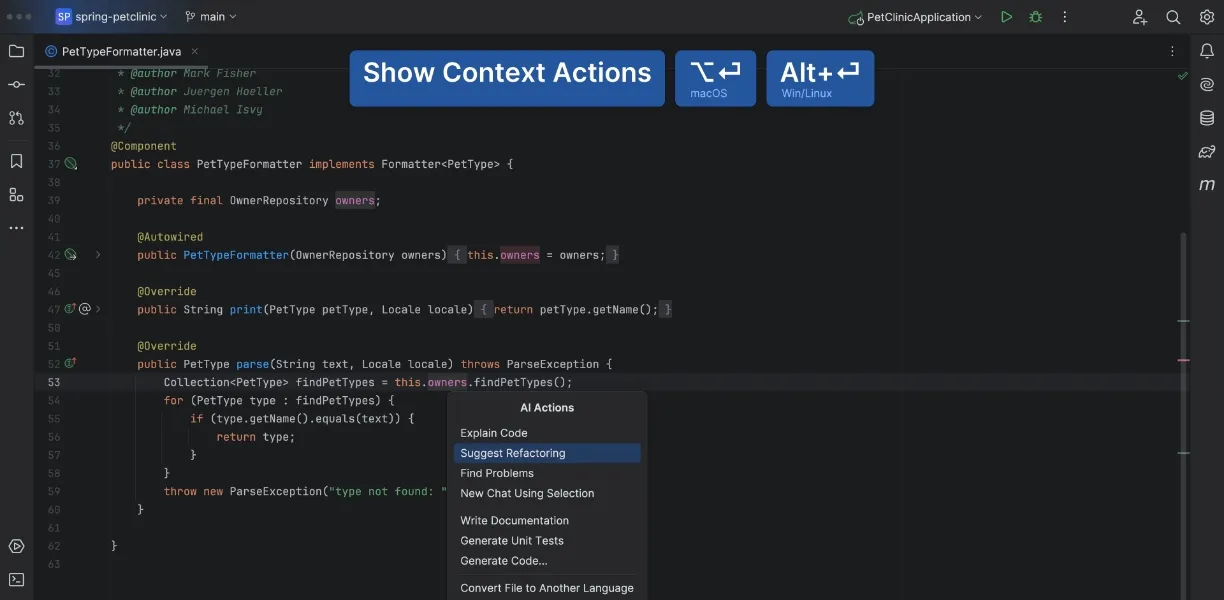Click the 'return type;' statement
The image size is (1224, 600).
click(x=256, y=437)
